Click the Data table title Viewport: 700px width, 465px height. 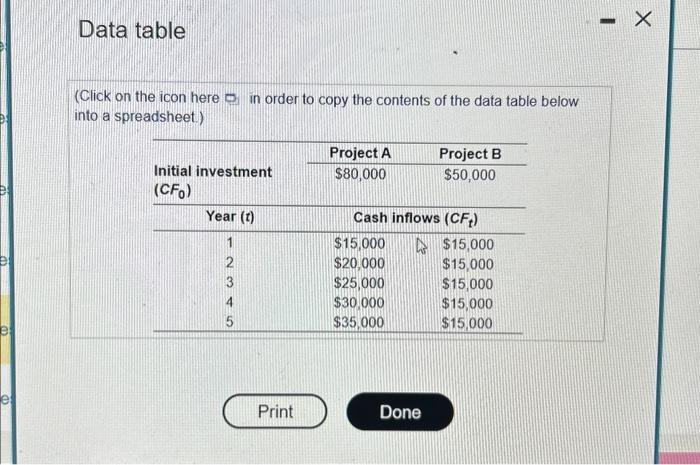[x=132, y=30]
